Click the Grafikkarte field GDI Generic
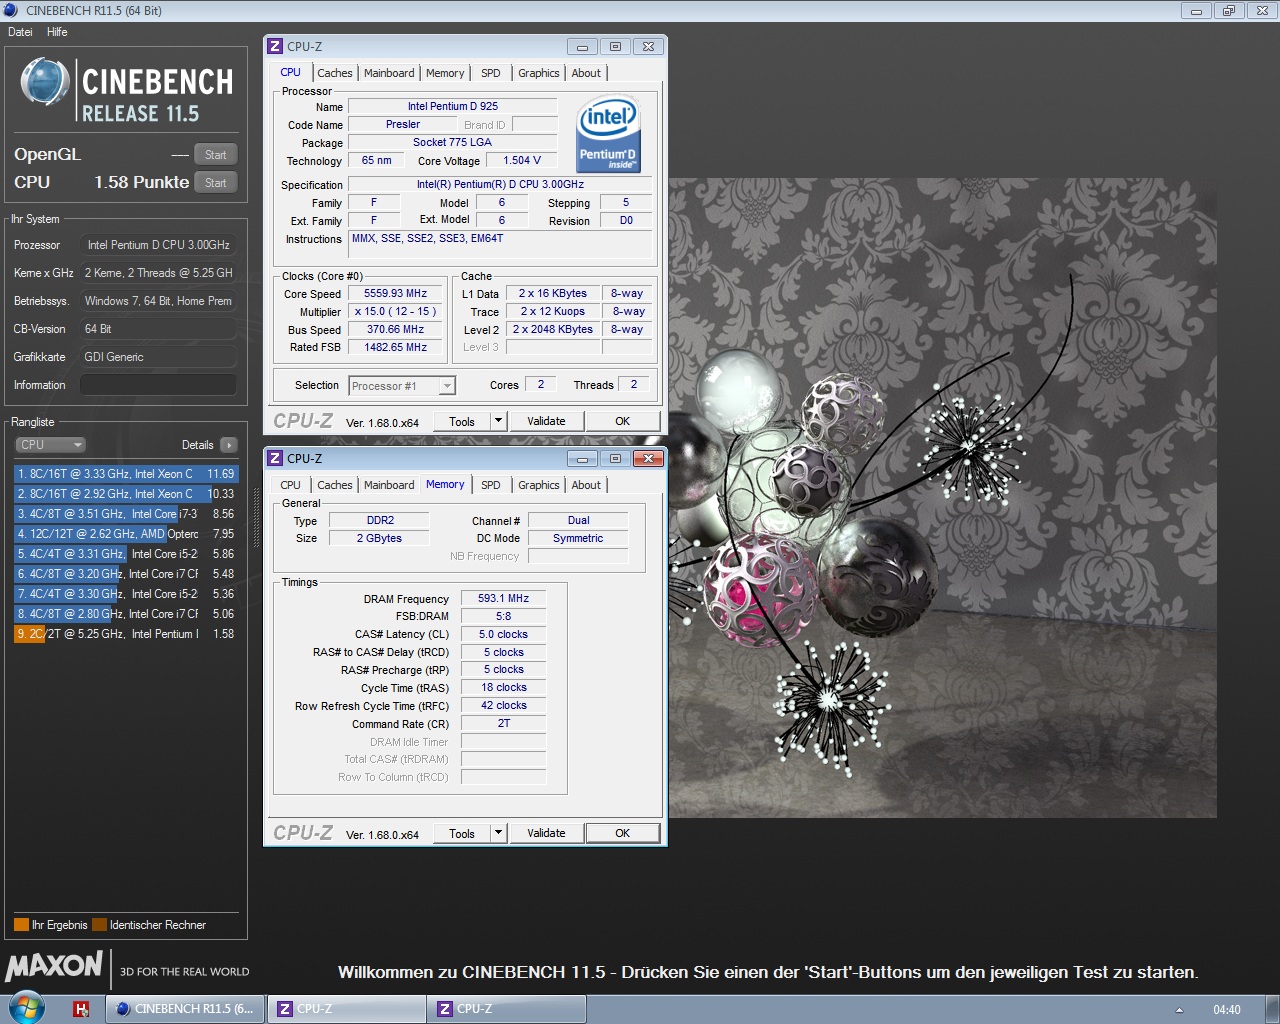1280x1024 pixels. pyautogui.click(x=158, y=357)
